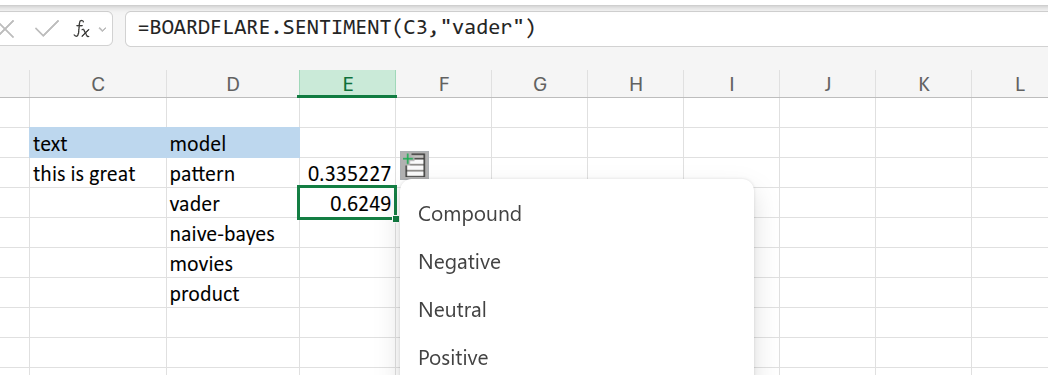1048x375 pixels.
Task: Click the Insert Data field icon
Action: click(x=414, y=166)
